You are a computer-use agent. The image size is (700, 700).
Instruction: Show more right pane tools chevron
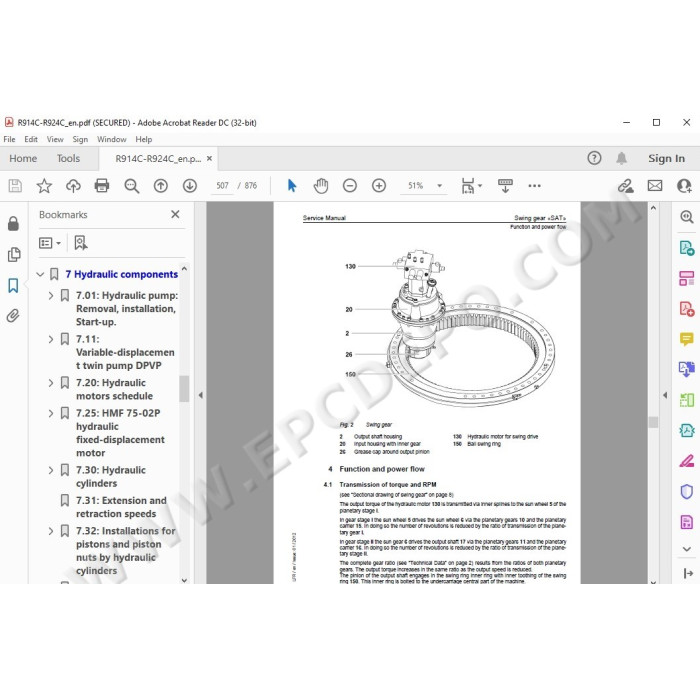tap(687, 549)
